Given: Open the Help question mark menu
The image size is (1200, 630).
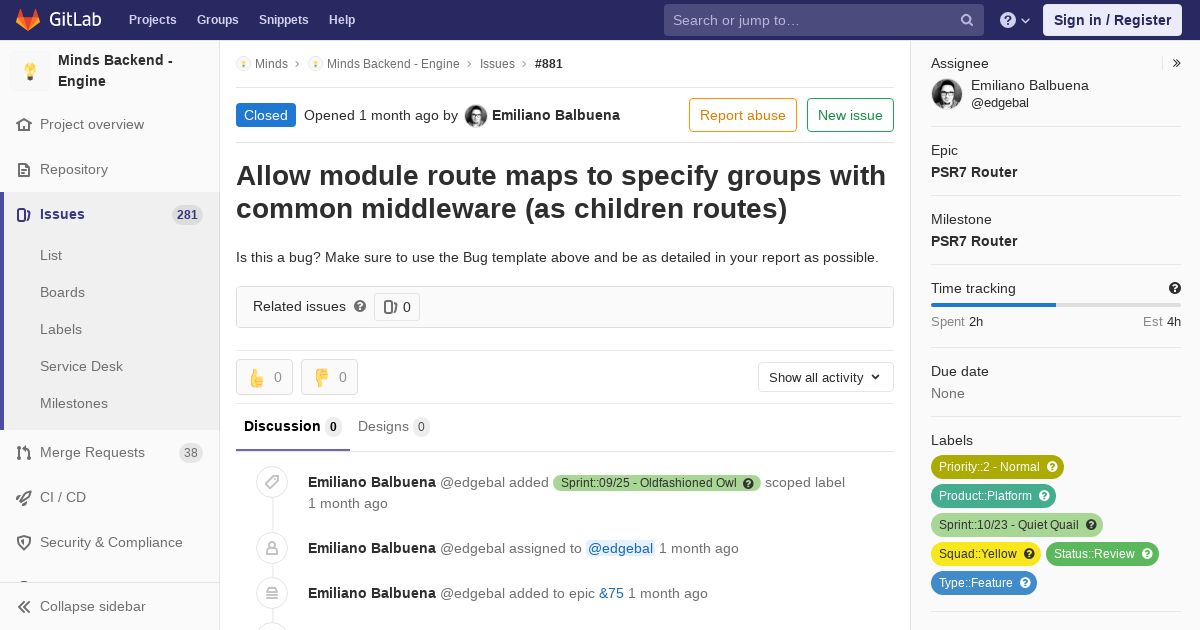Looking at the screenshot, I should point(1015,20).
